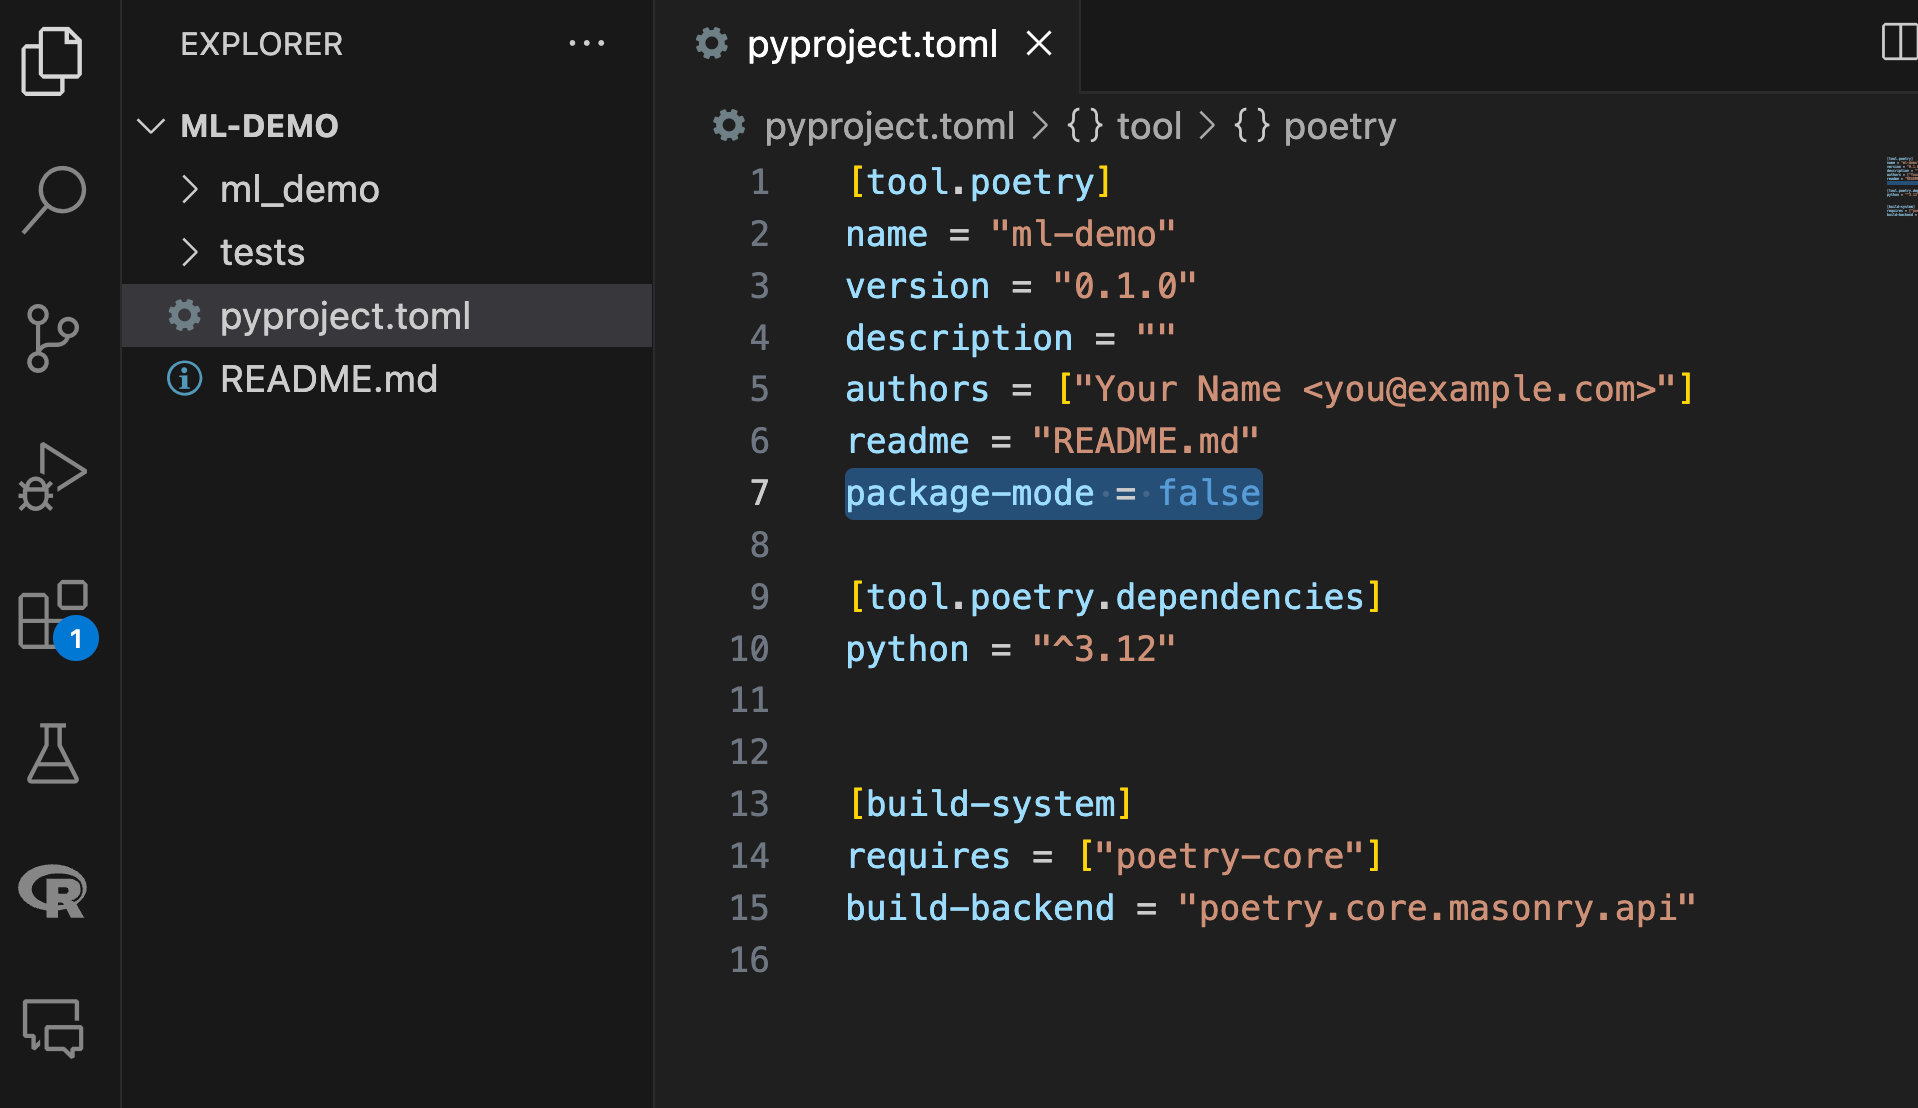Open the R extension panel
This screenshot has width=1918, height=1108.
point(52,891)
